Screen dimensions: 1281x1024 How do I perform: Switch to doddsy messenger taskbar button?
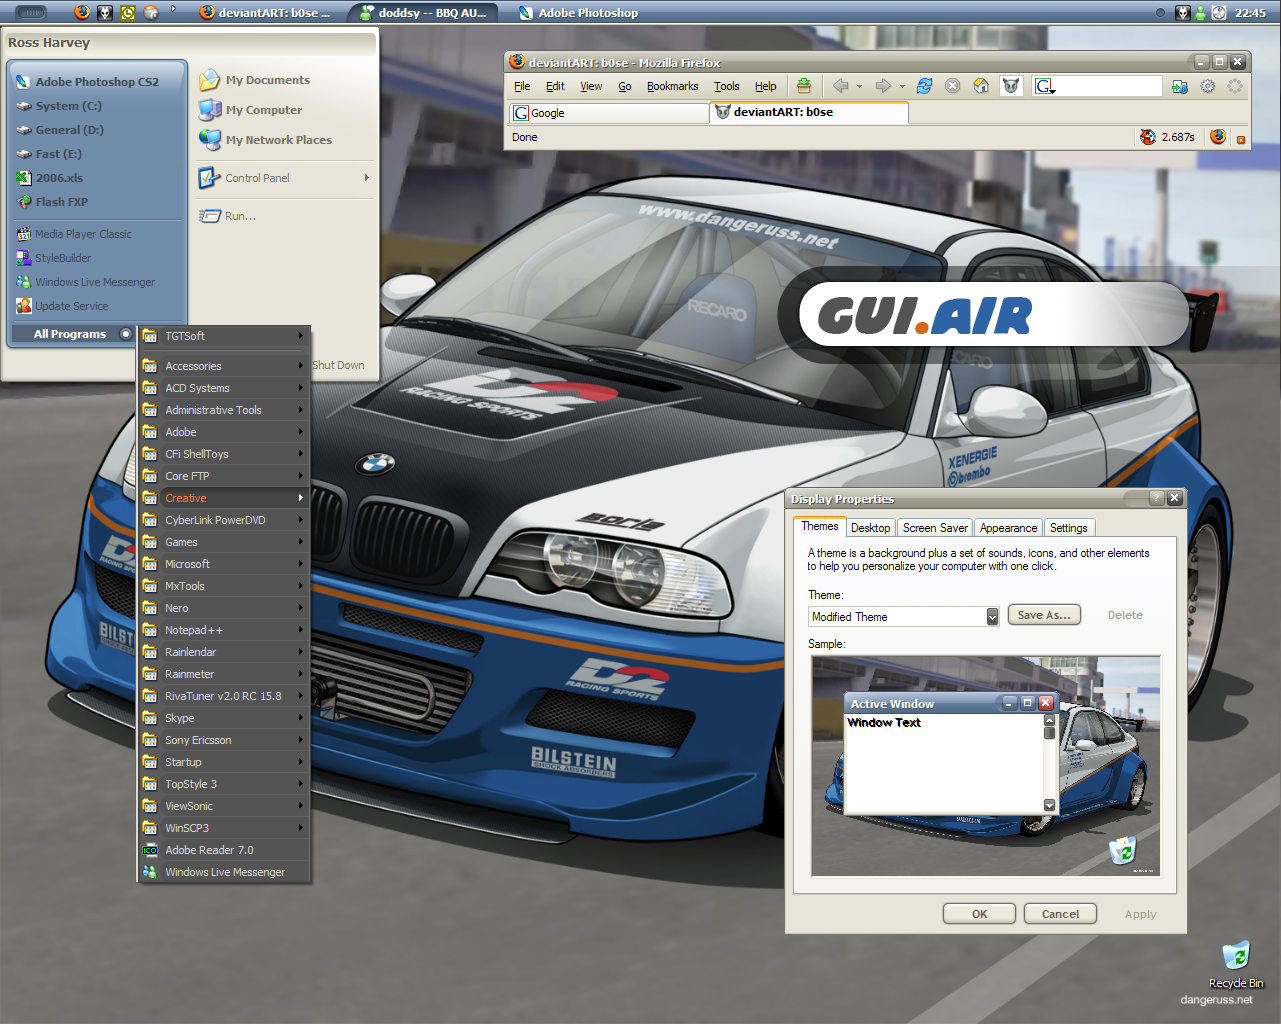(423, 13)
